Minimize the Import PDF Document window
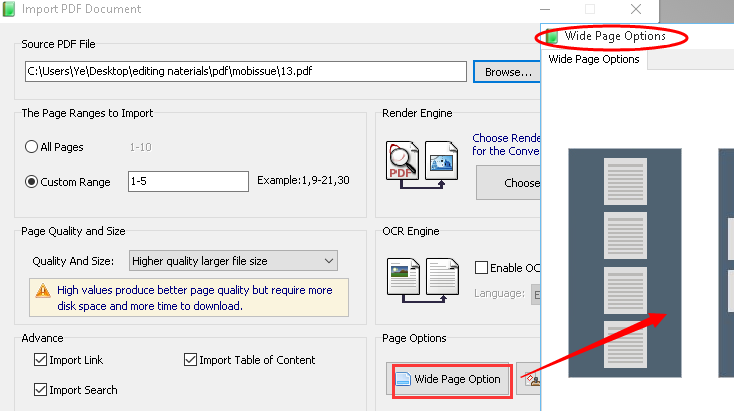Image resolution: width=734 pixels, height=411 pixels. click(x=545, y=9)
